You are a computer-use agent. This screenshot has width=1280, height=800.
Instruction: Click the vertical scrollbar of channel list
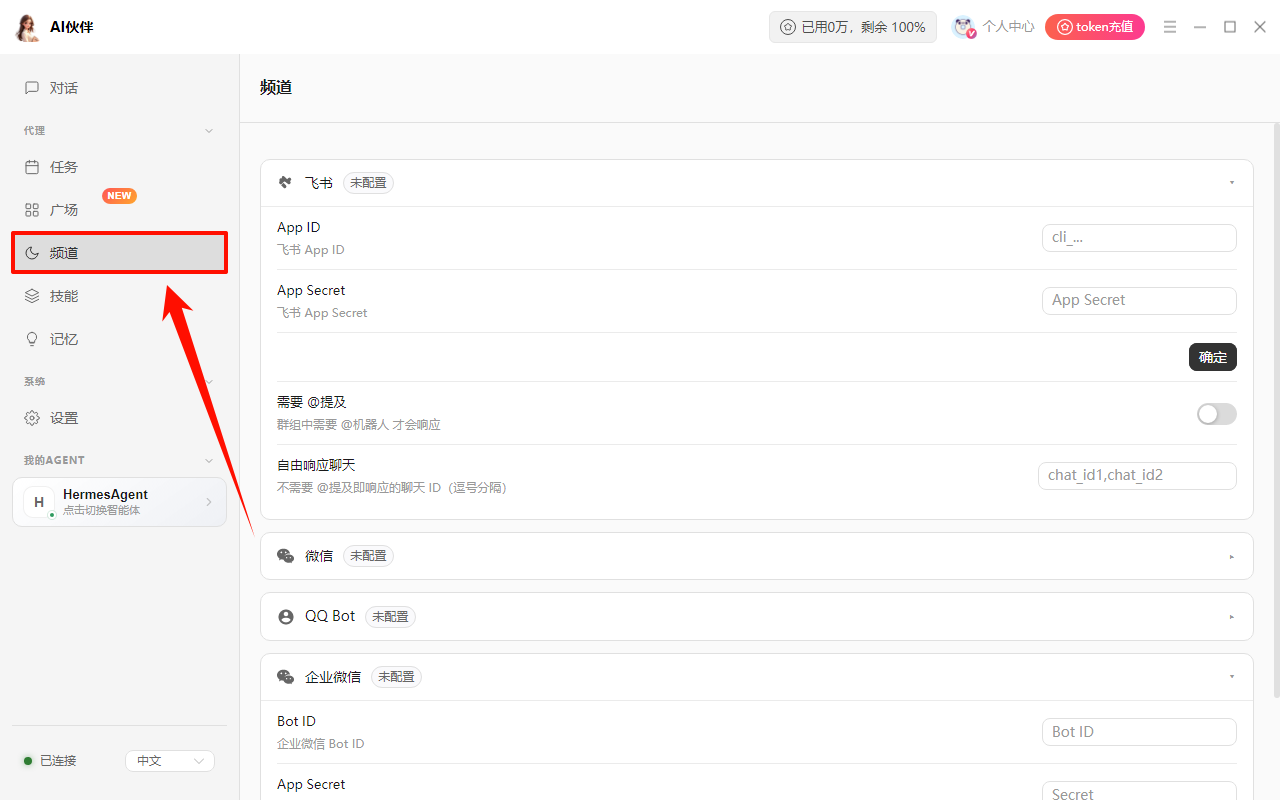(x=1275, y=410)
